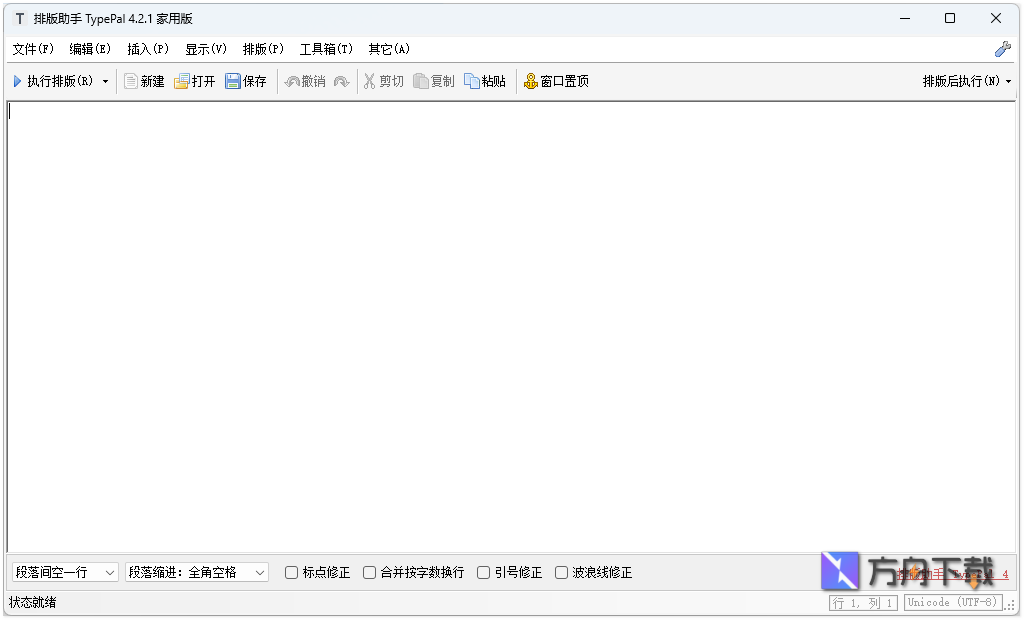Enable the 标点修正 checkbox

click(x=292, y=573)
